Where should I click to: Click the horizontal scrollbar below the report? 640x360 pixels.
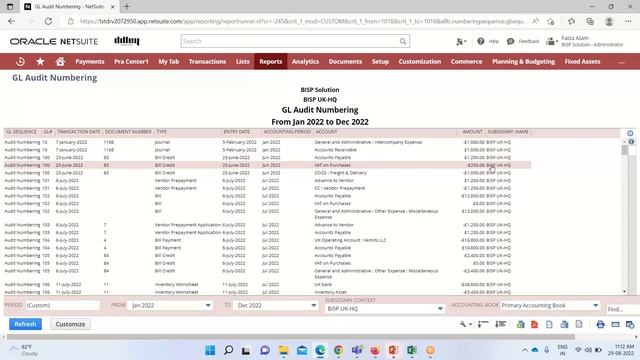[291, 337]
